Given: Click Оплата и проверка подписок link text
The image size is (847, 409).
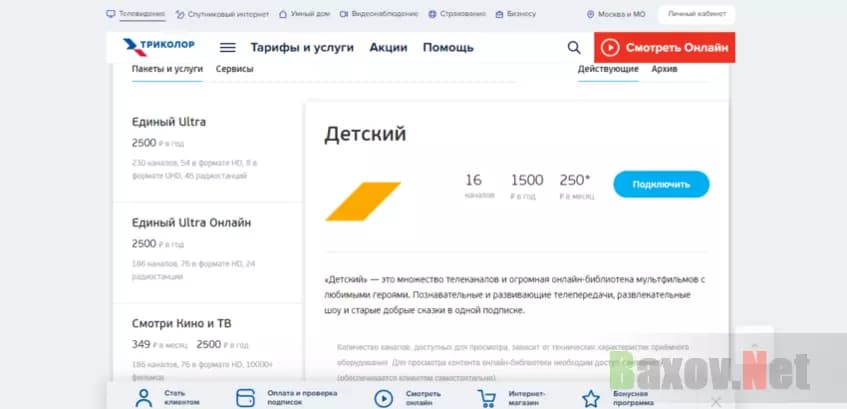Looking at the screenshot, I should pos(302,398).
